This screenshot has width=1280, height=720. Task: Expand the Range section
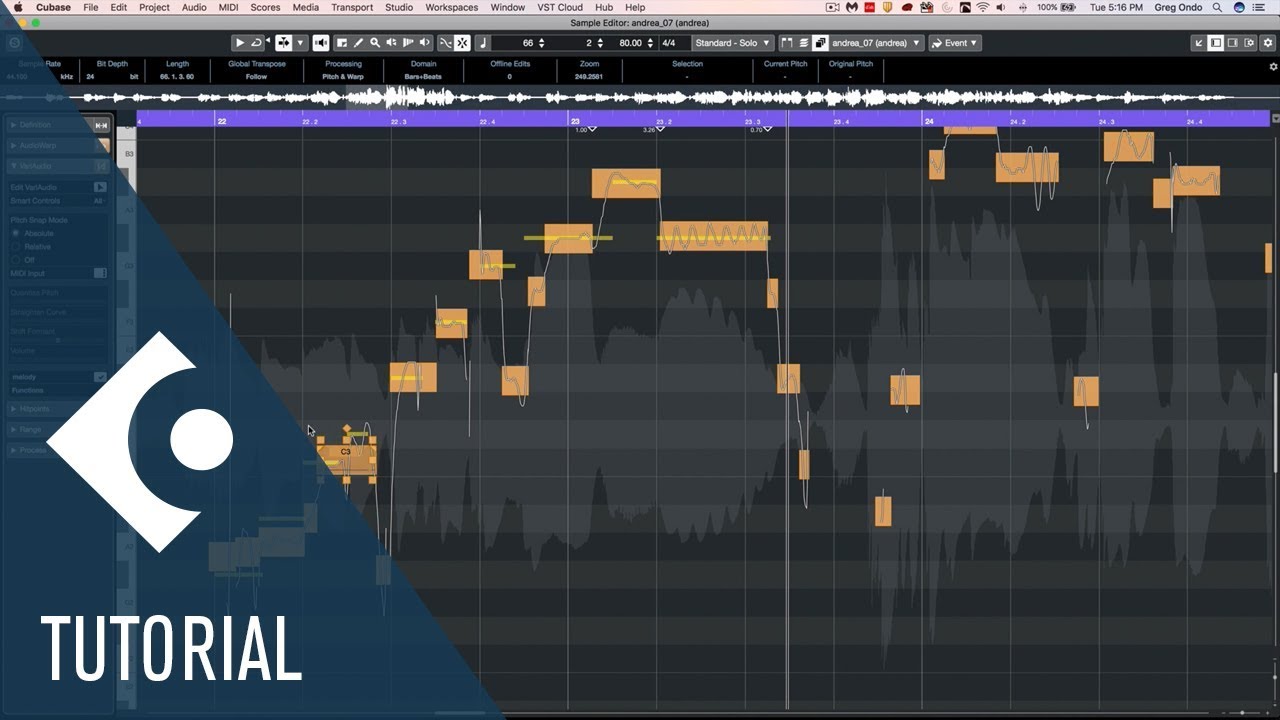pos(13,430)
